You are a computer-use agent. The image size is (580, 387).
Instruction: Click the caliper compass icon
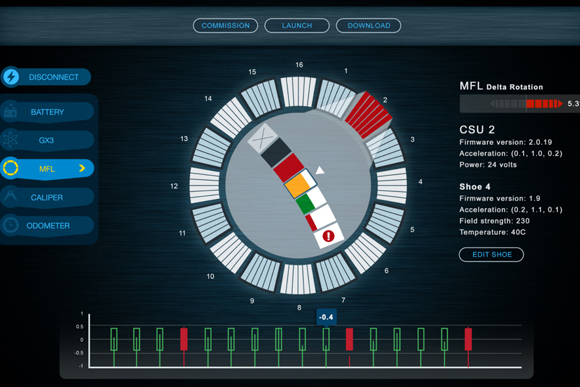point(10,197)
